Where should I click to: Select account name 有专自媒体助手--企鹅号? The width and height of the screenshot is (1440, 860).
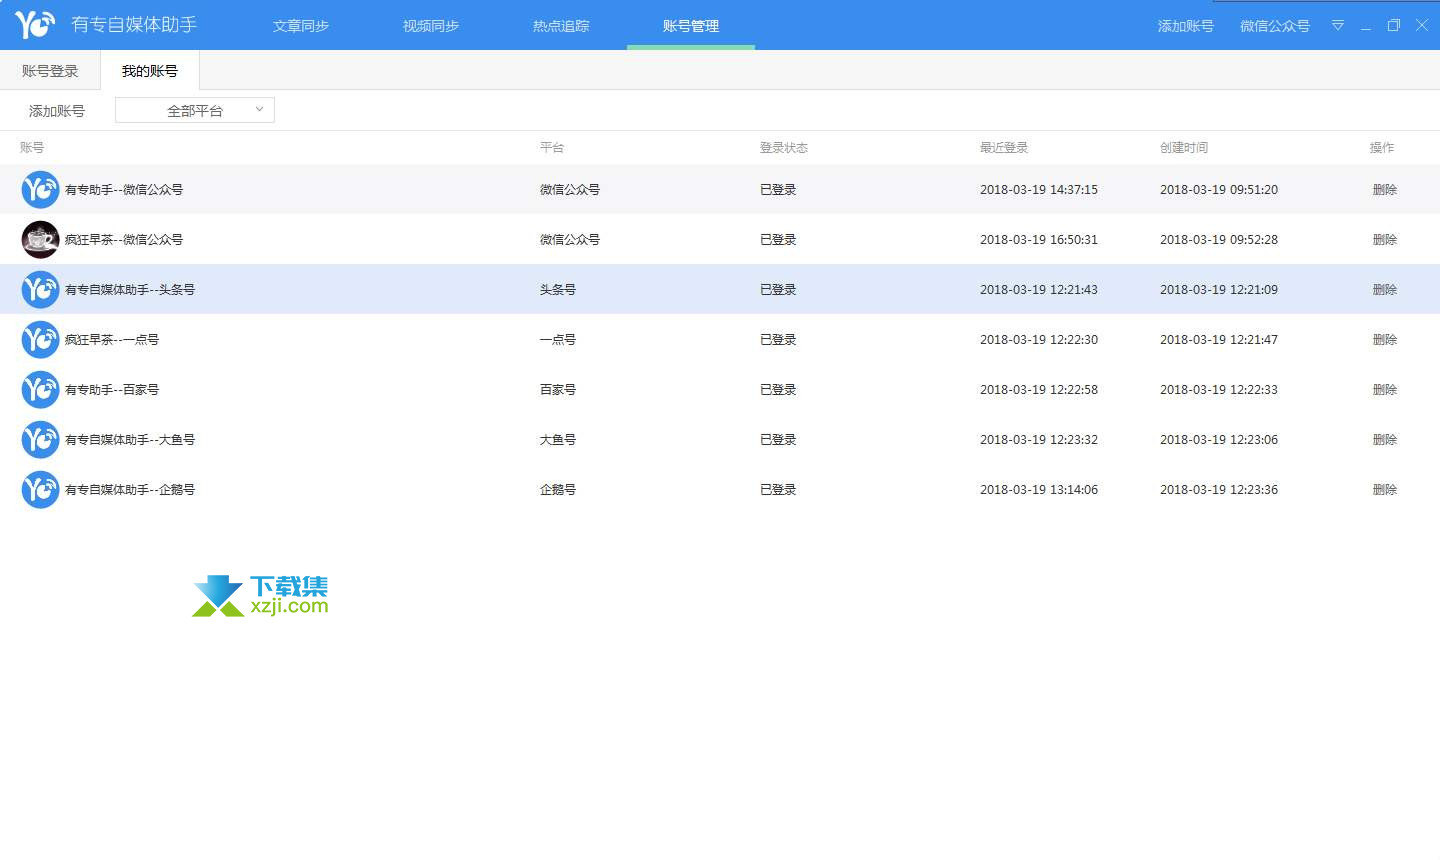click(x=130, y=490)
